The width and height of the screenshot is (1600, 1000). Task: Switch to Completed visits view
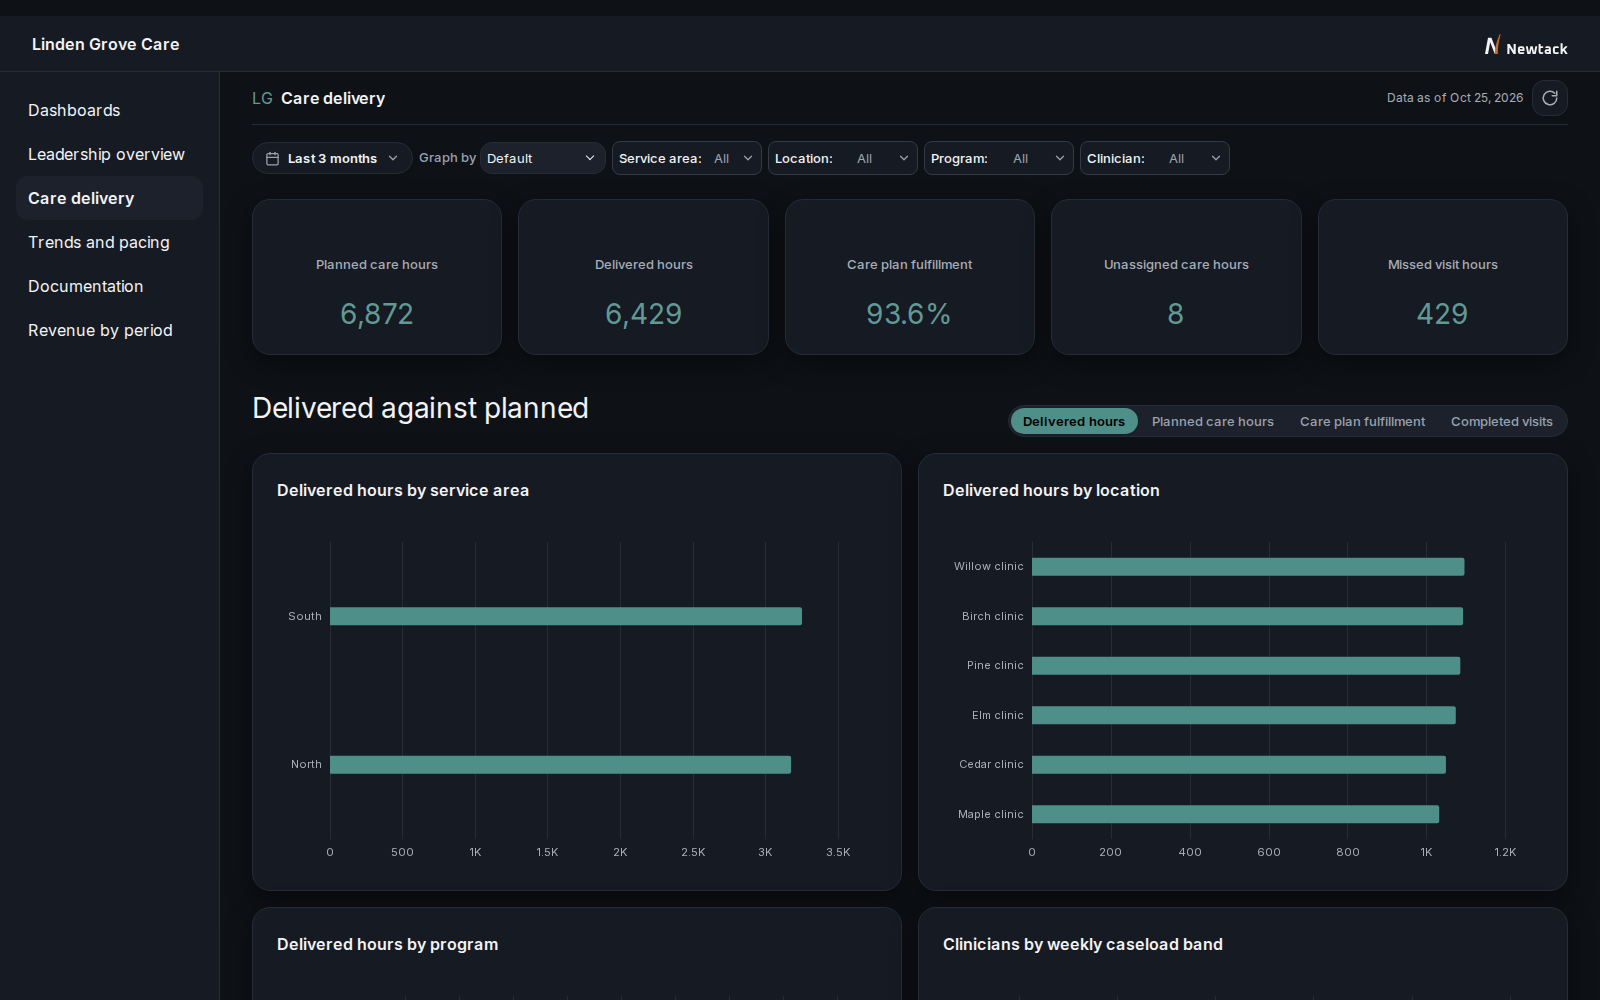pyautogui.click(x=1502, y=421)
